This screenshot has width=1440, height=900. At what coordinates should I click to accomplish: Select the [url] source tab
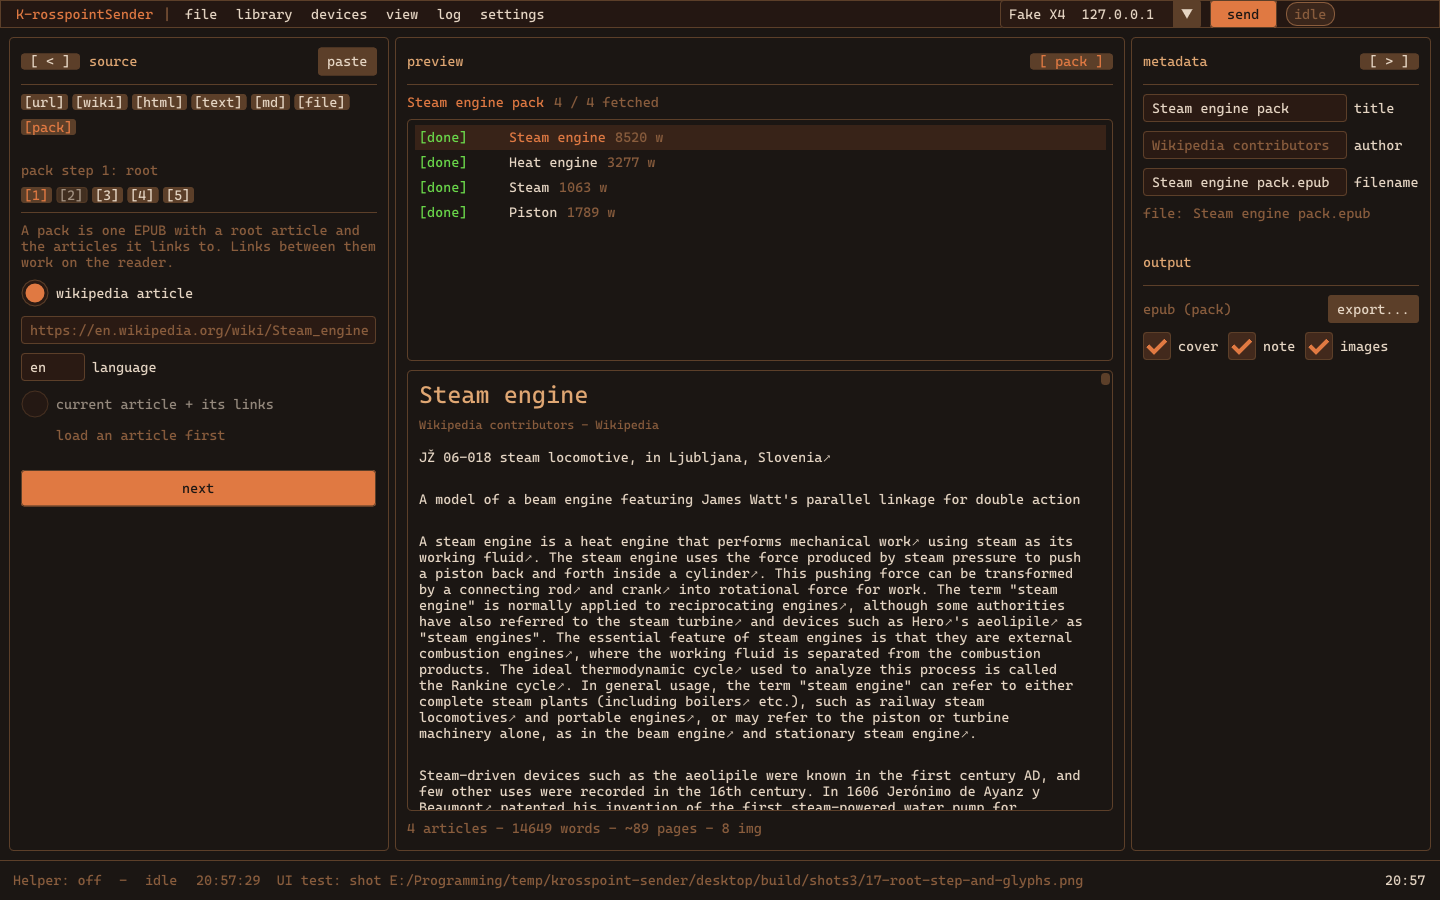[x=44, y=102]
